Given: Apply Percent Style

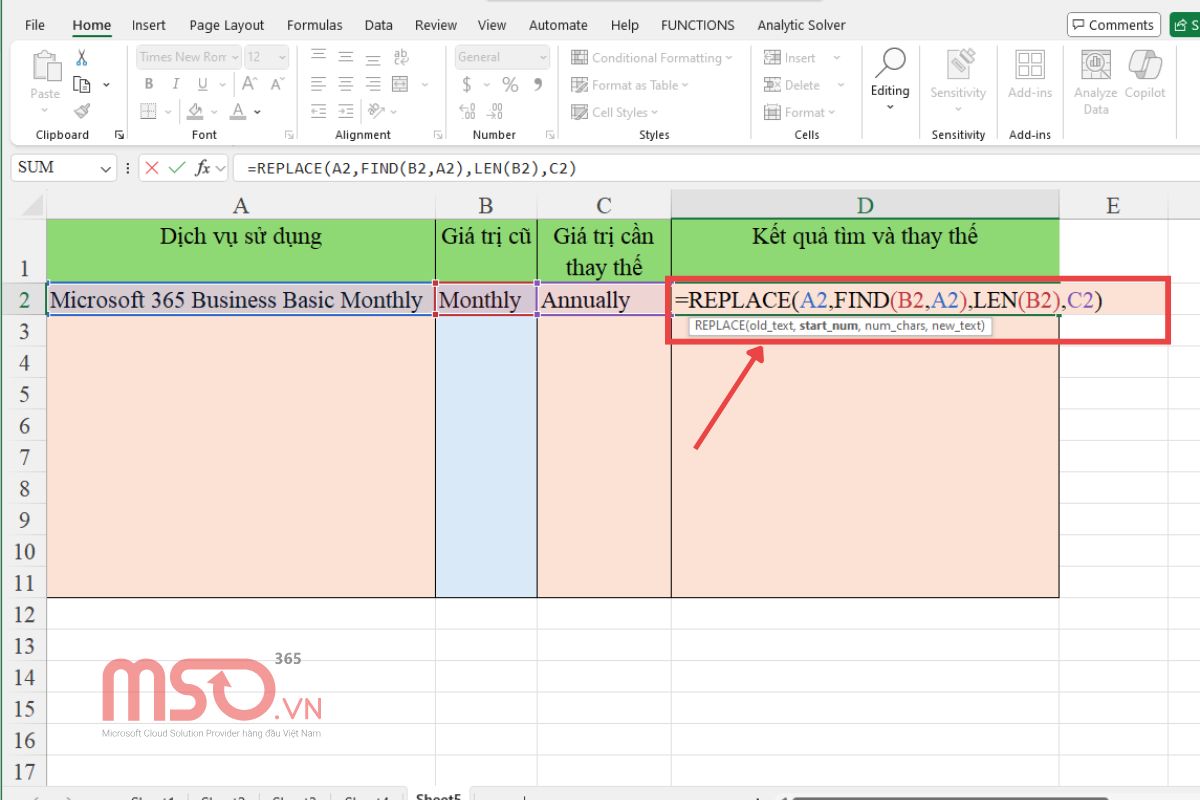Looking at the screenshot, I should pyautogui.click(x=510, y=85).
